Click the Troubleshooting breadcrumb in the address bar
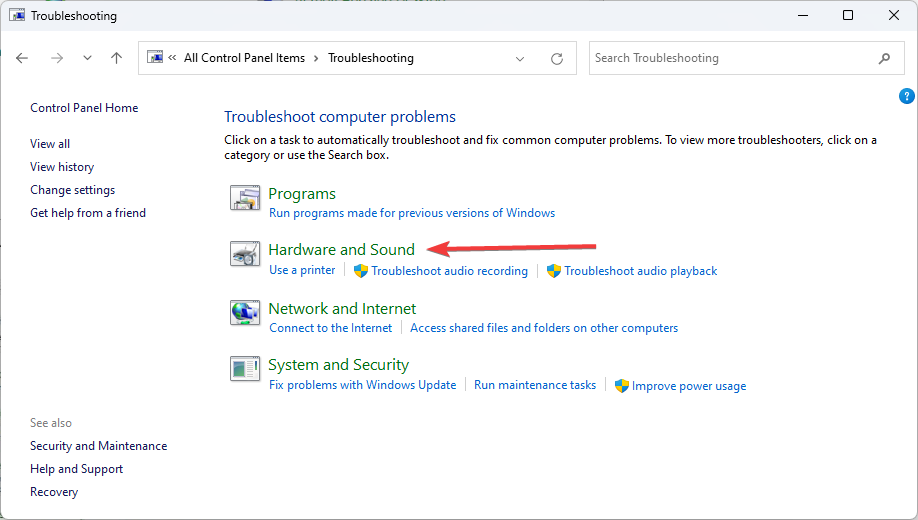 click(371, 58)
